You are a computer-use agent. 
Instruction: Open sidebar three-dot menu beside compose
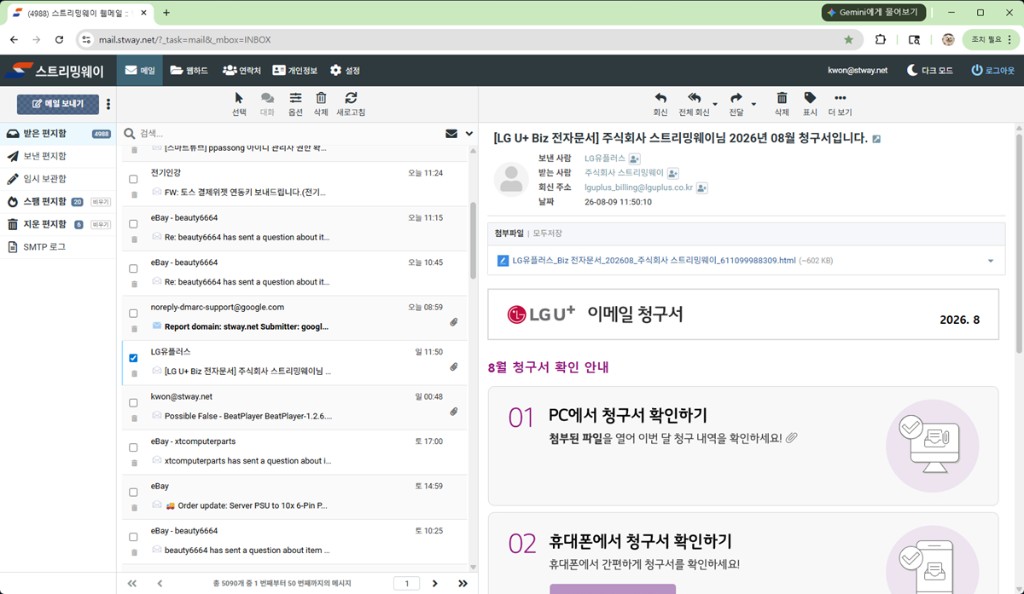(108, 104)
